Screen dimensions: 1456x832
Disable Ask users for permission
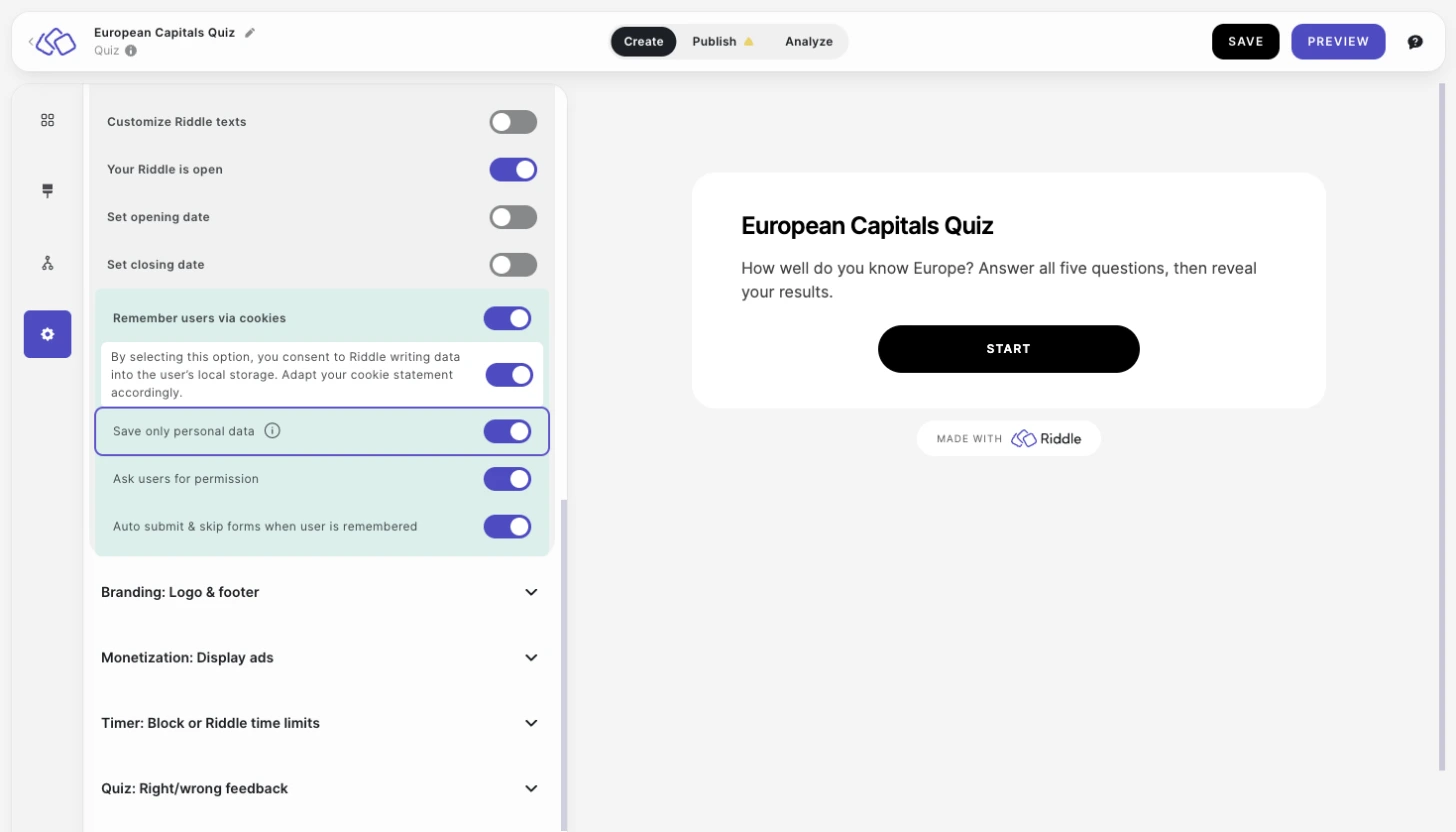pos(507,479)
